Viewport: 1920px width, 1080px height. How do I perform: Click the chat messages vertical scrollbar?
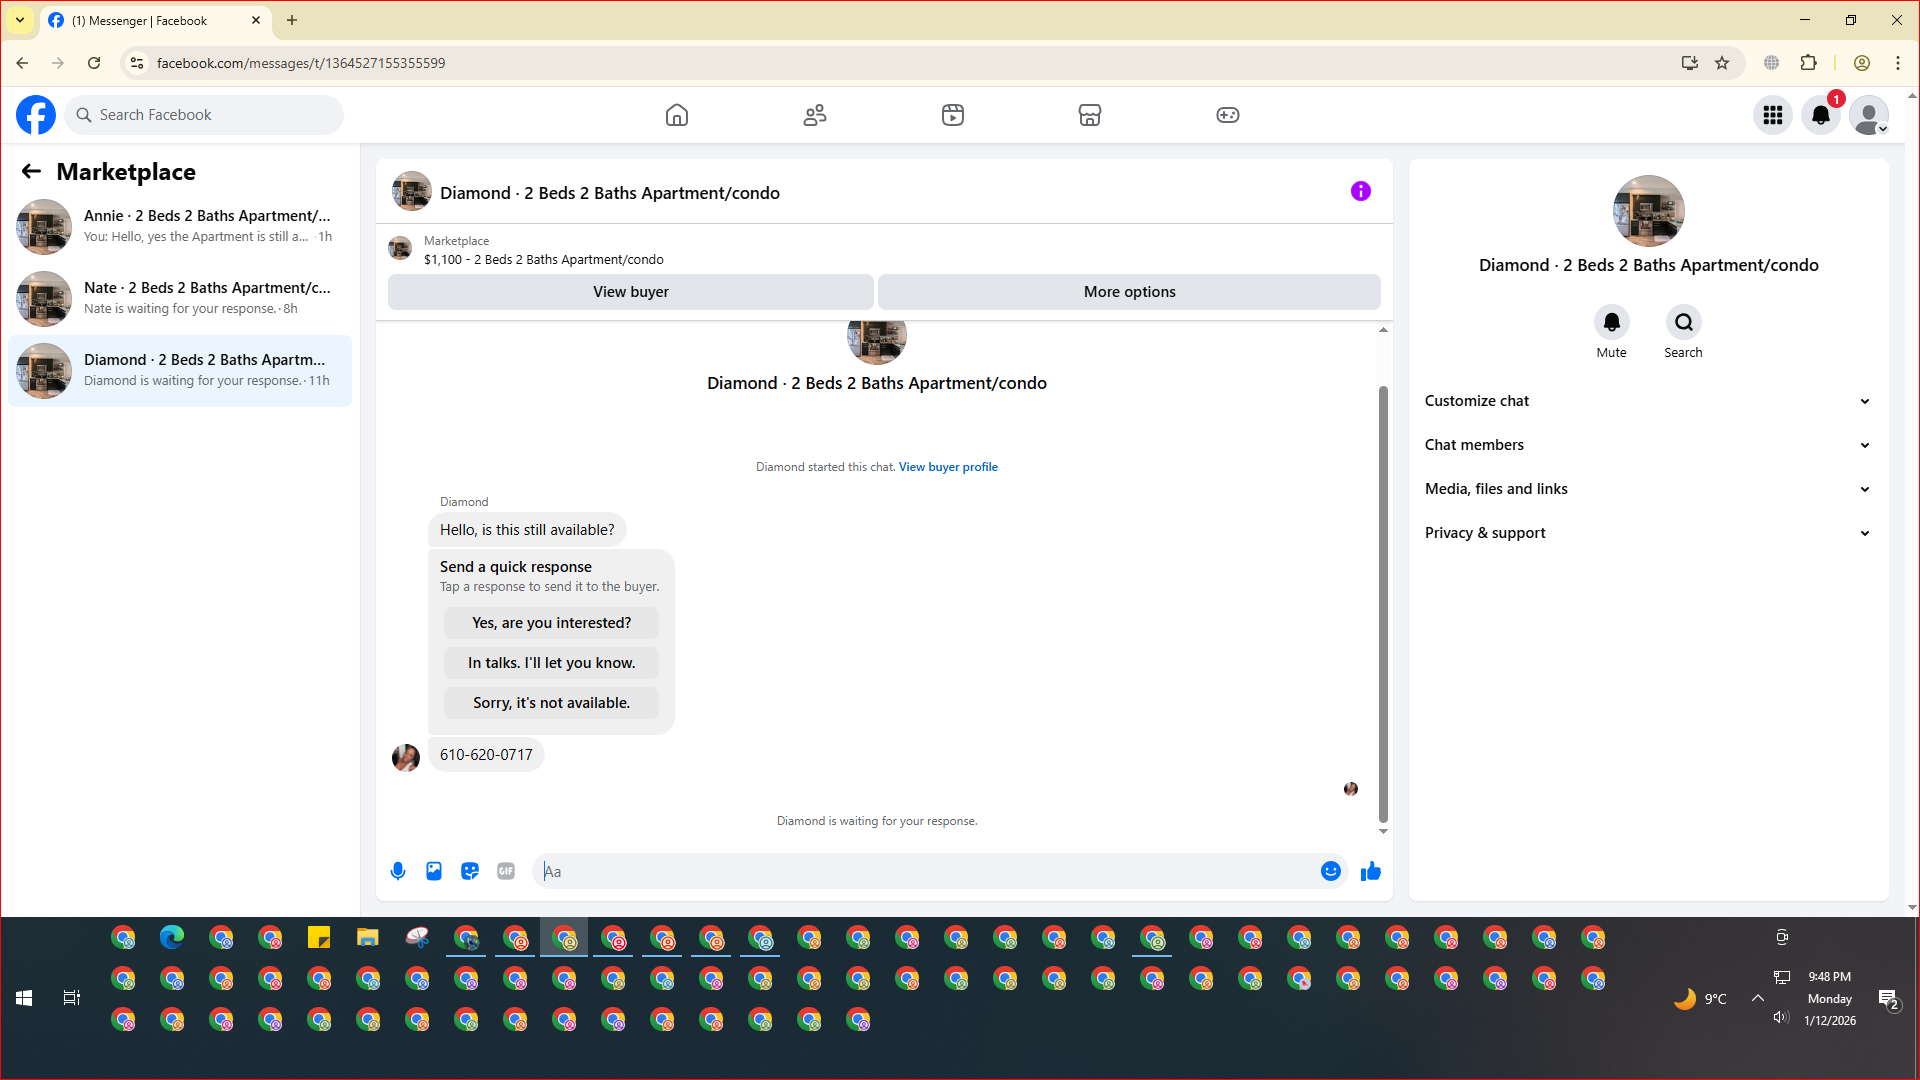coord(1383,600)
